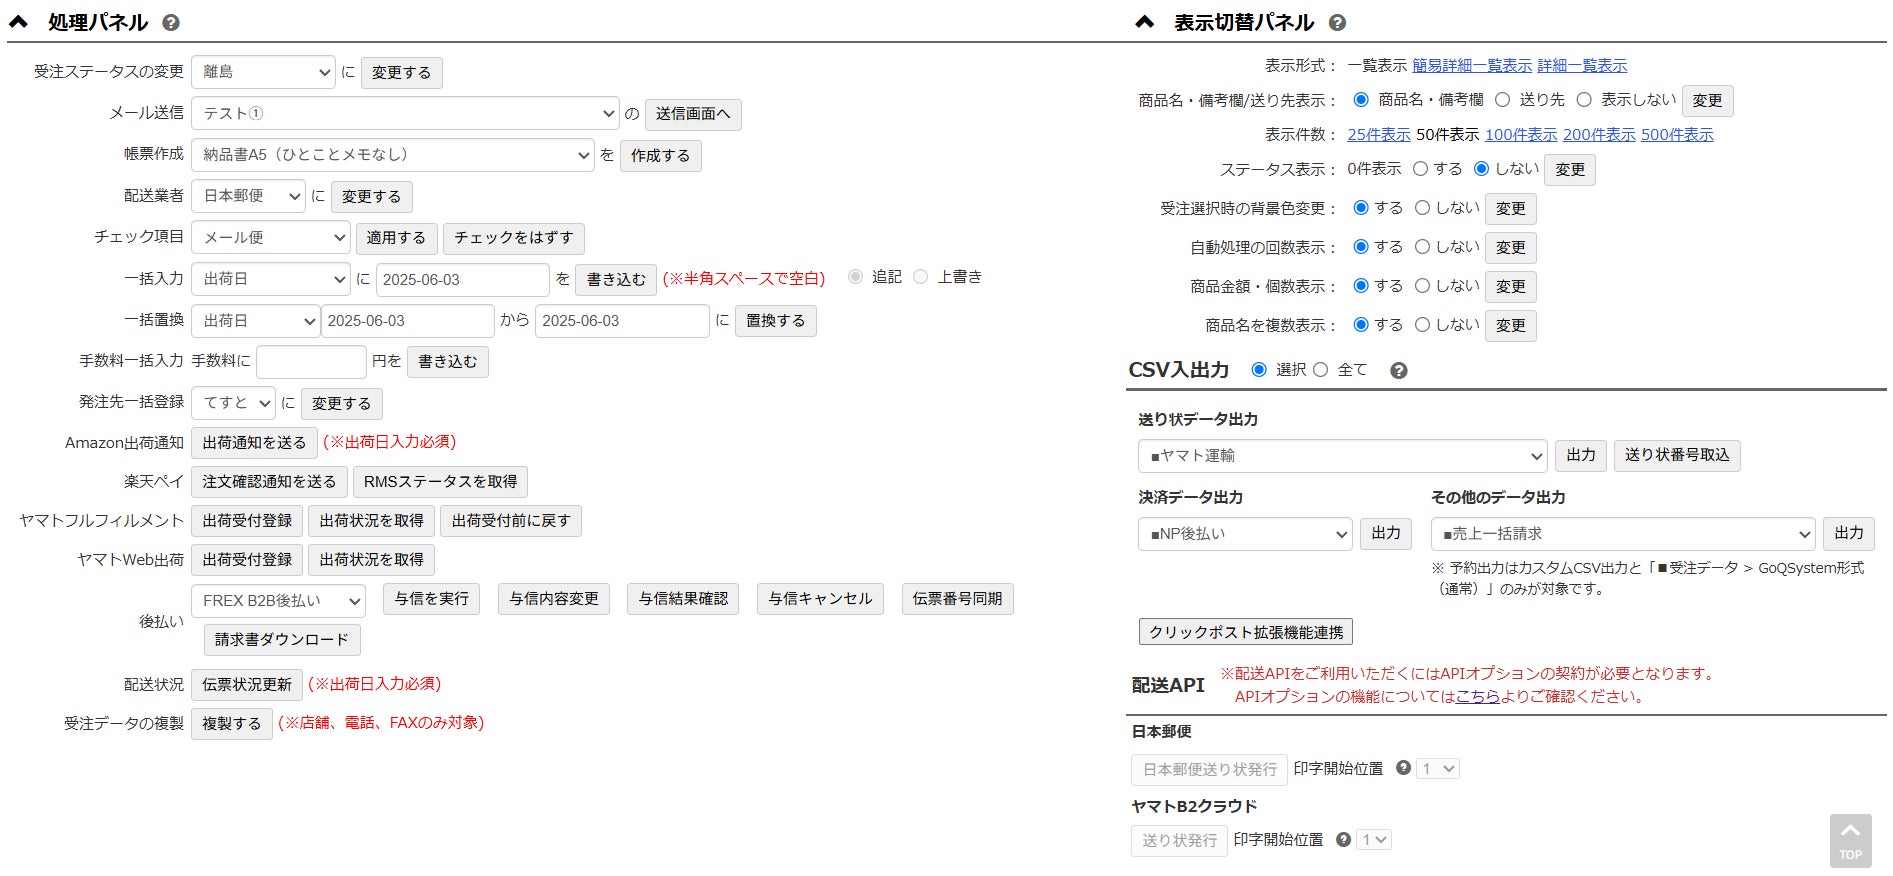
Task: Switch to 200件表示
Action: coord(1599,135)
